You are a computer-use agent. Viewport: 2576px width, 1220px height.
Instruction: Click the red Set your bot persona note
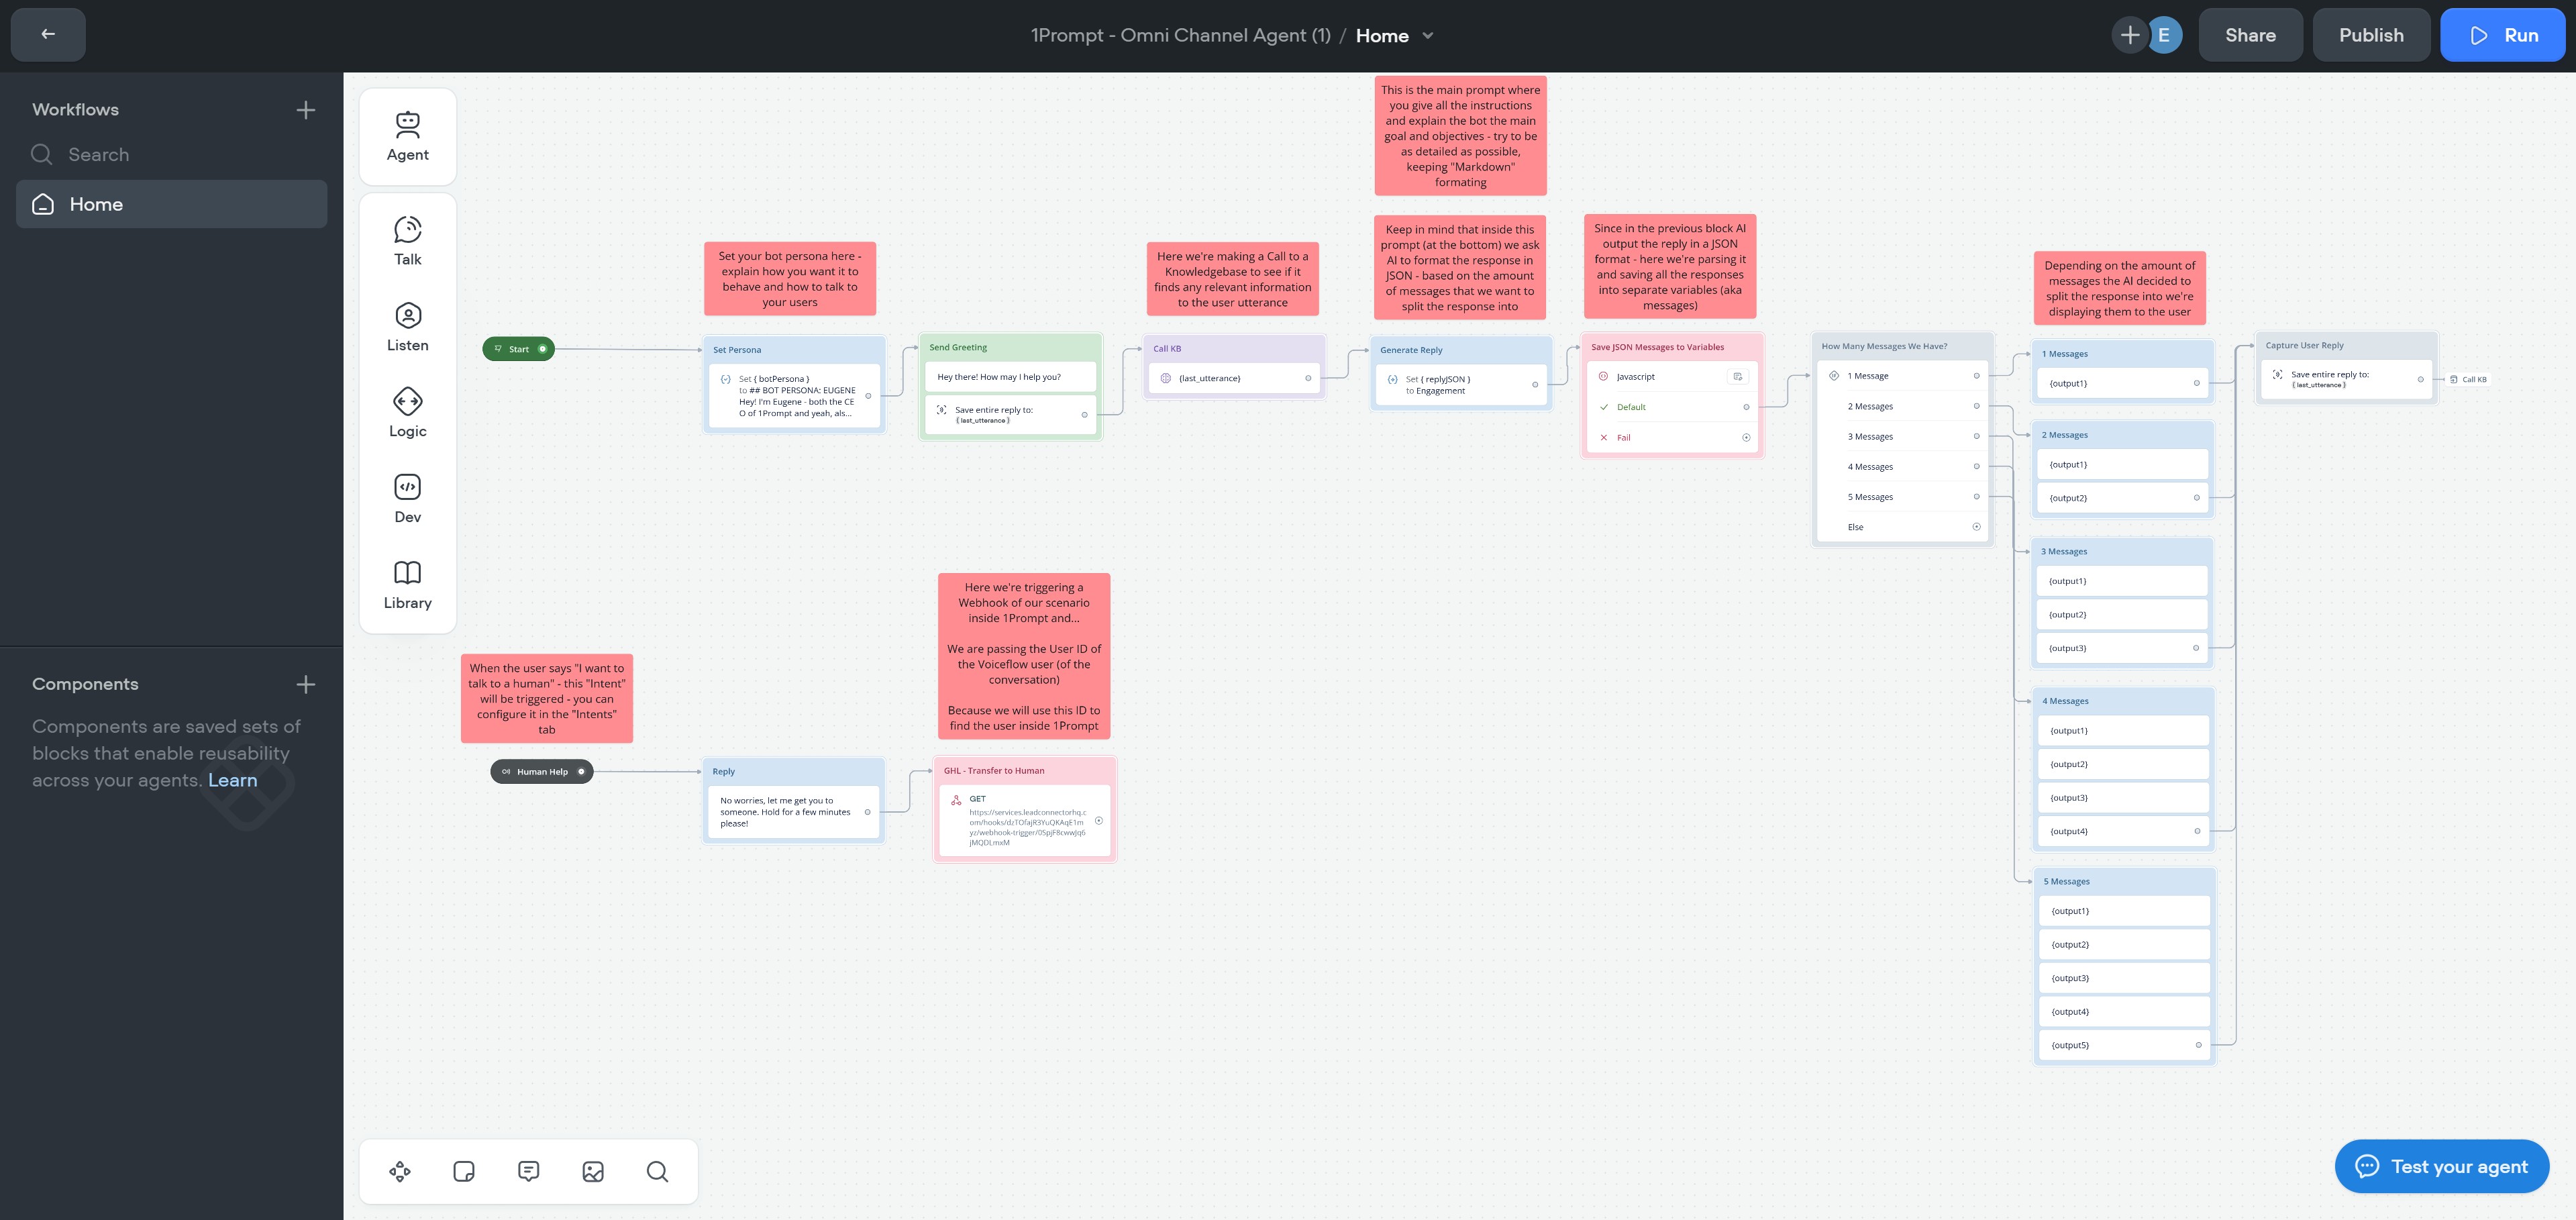tap(790, 279)
